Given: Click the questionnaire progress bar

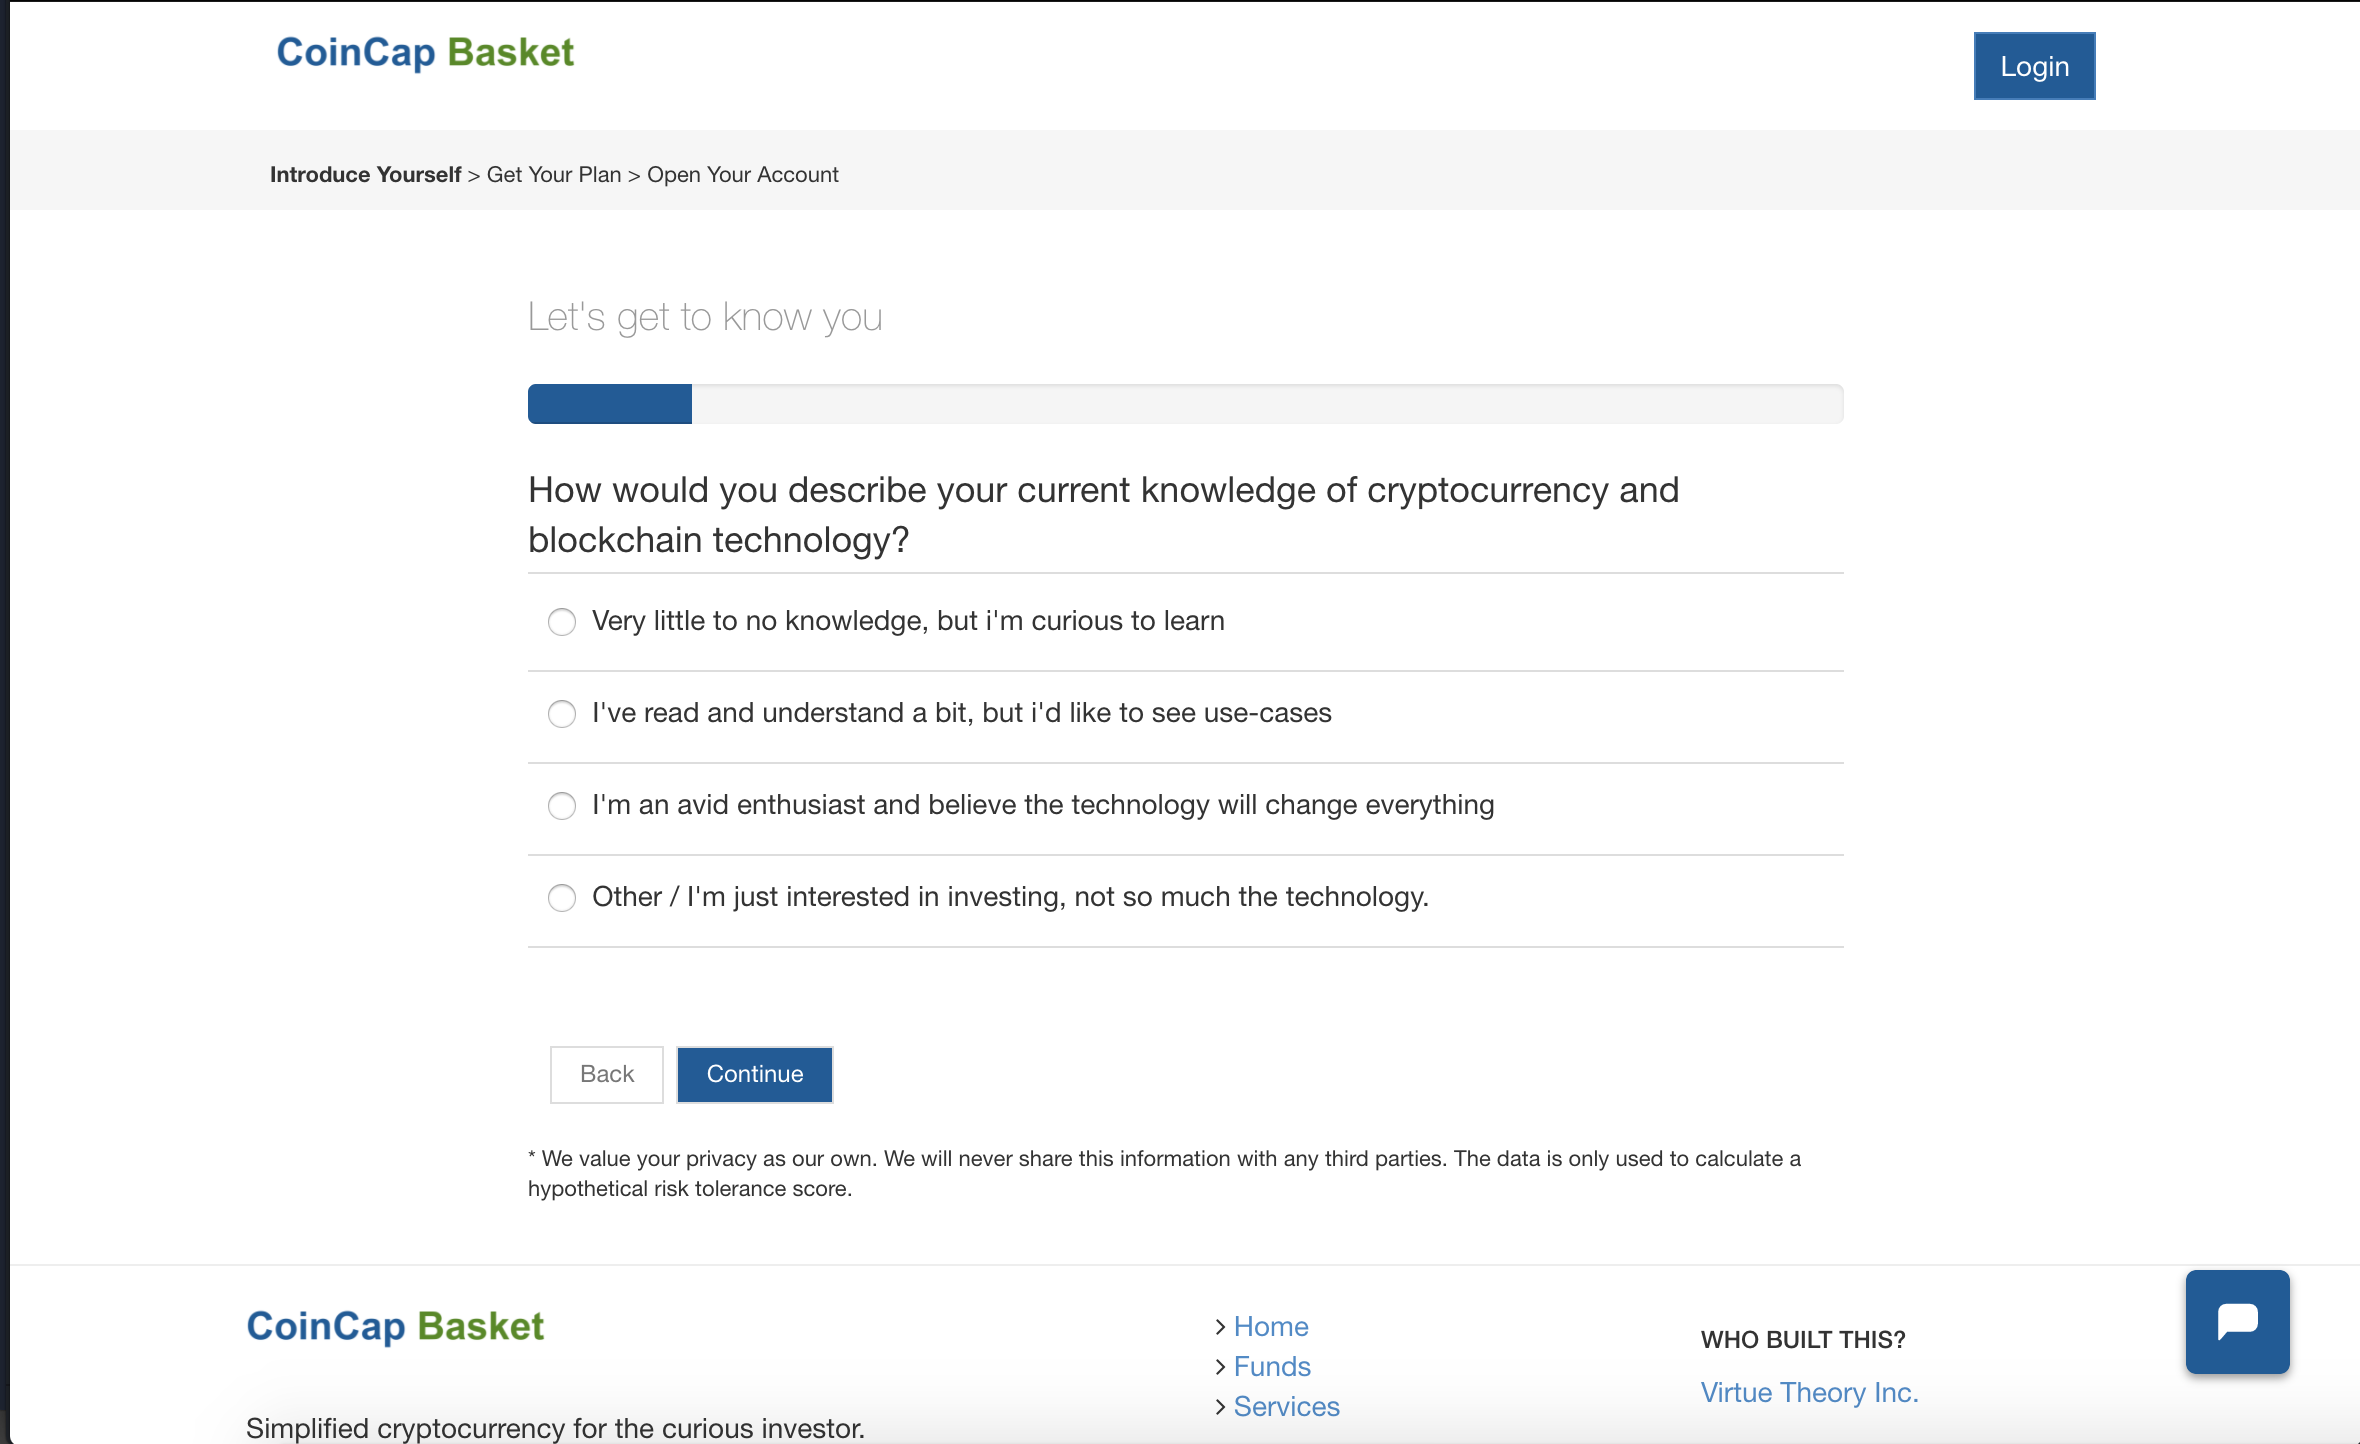Looking at the screenshot, I should click(1185, 404).
